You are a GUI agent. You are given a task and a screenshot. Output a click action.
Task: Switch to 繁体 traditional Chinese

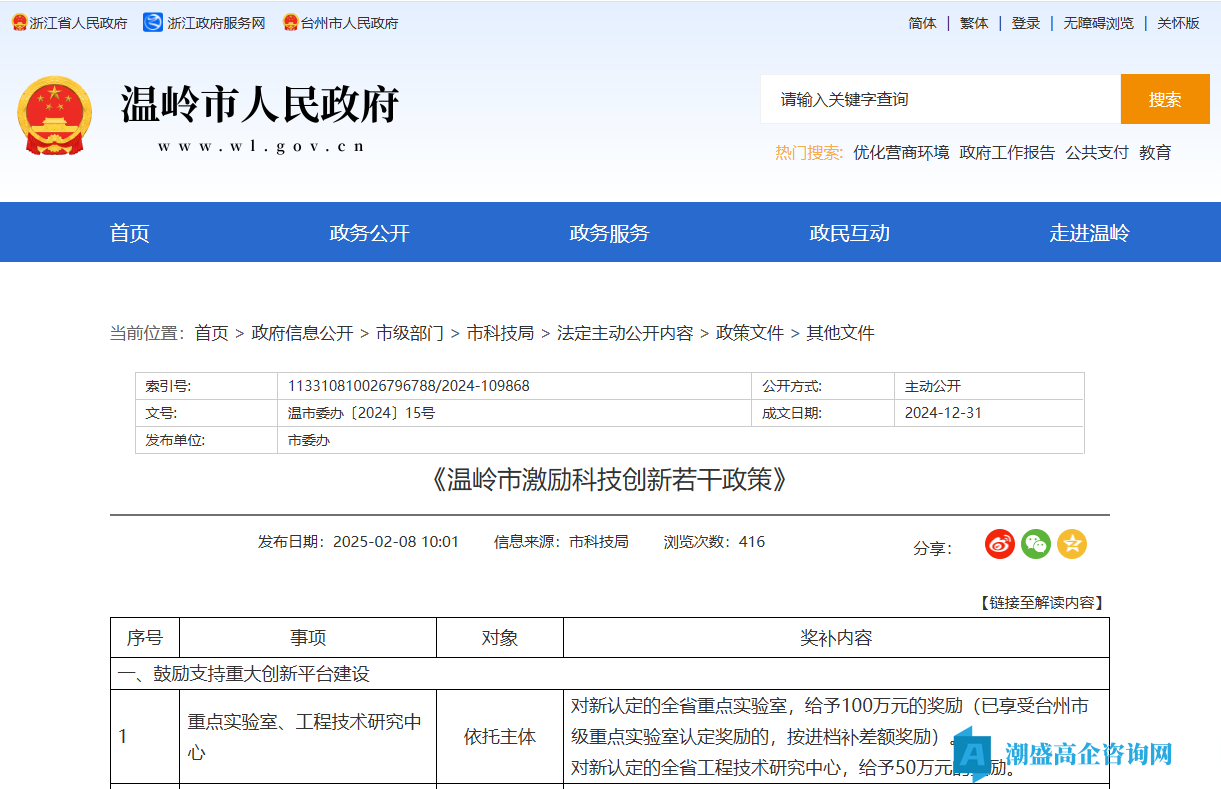974,23
